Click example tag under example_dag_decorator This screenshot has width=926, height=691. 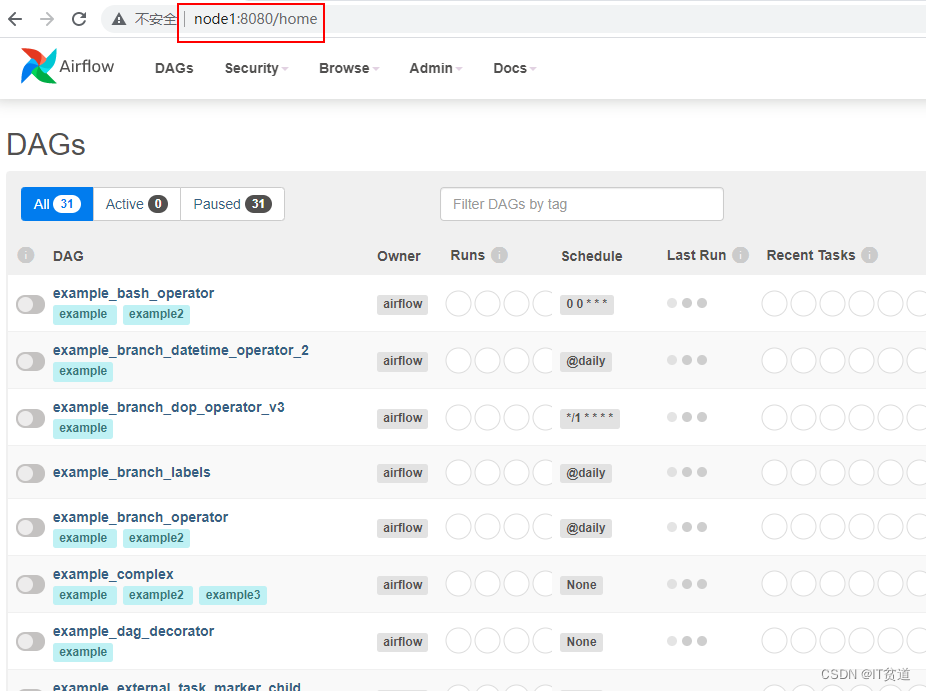pyautogui.click(x=83, y=652)
